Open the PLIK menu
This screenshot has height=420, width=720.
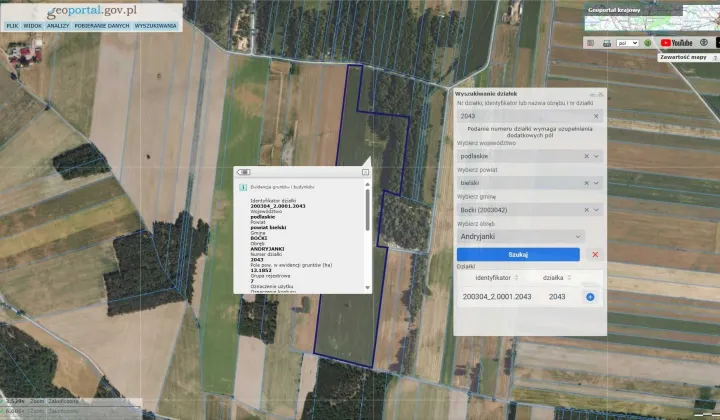click(13, 24)
